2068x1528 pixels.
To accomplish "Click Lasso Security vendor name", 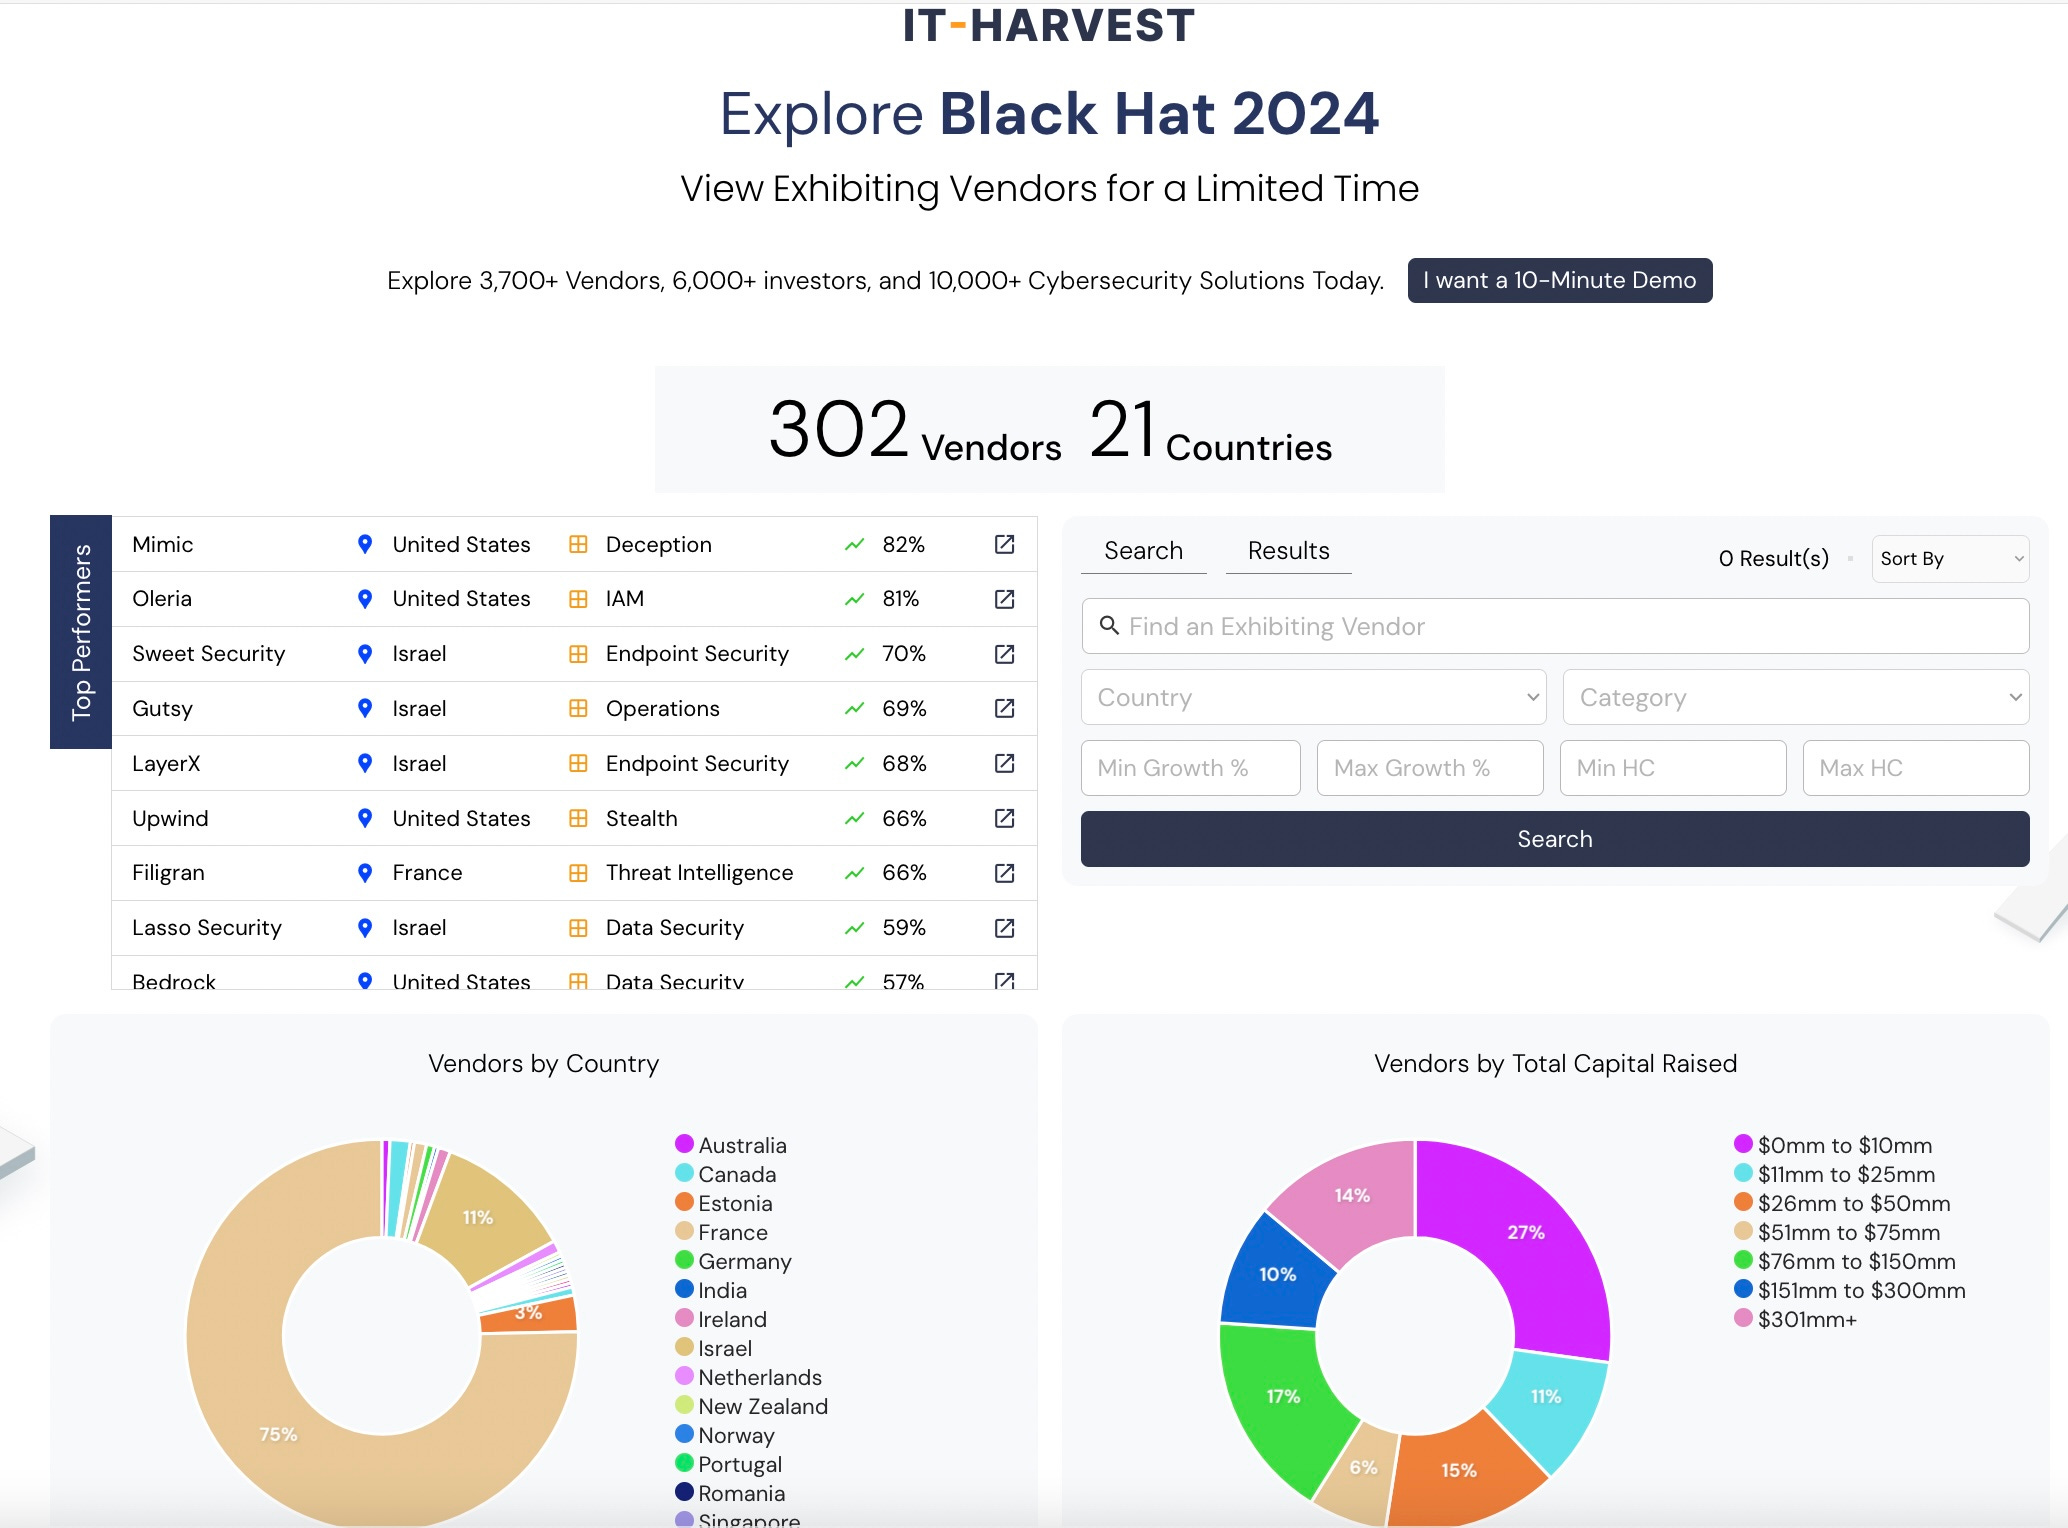I will pos(207,928).
